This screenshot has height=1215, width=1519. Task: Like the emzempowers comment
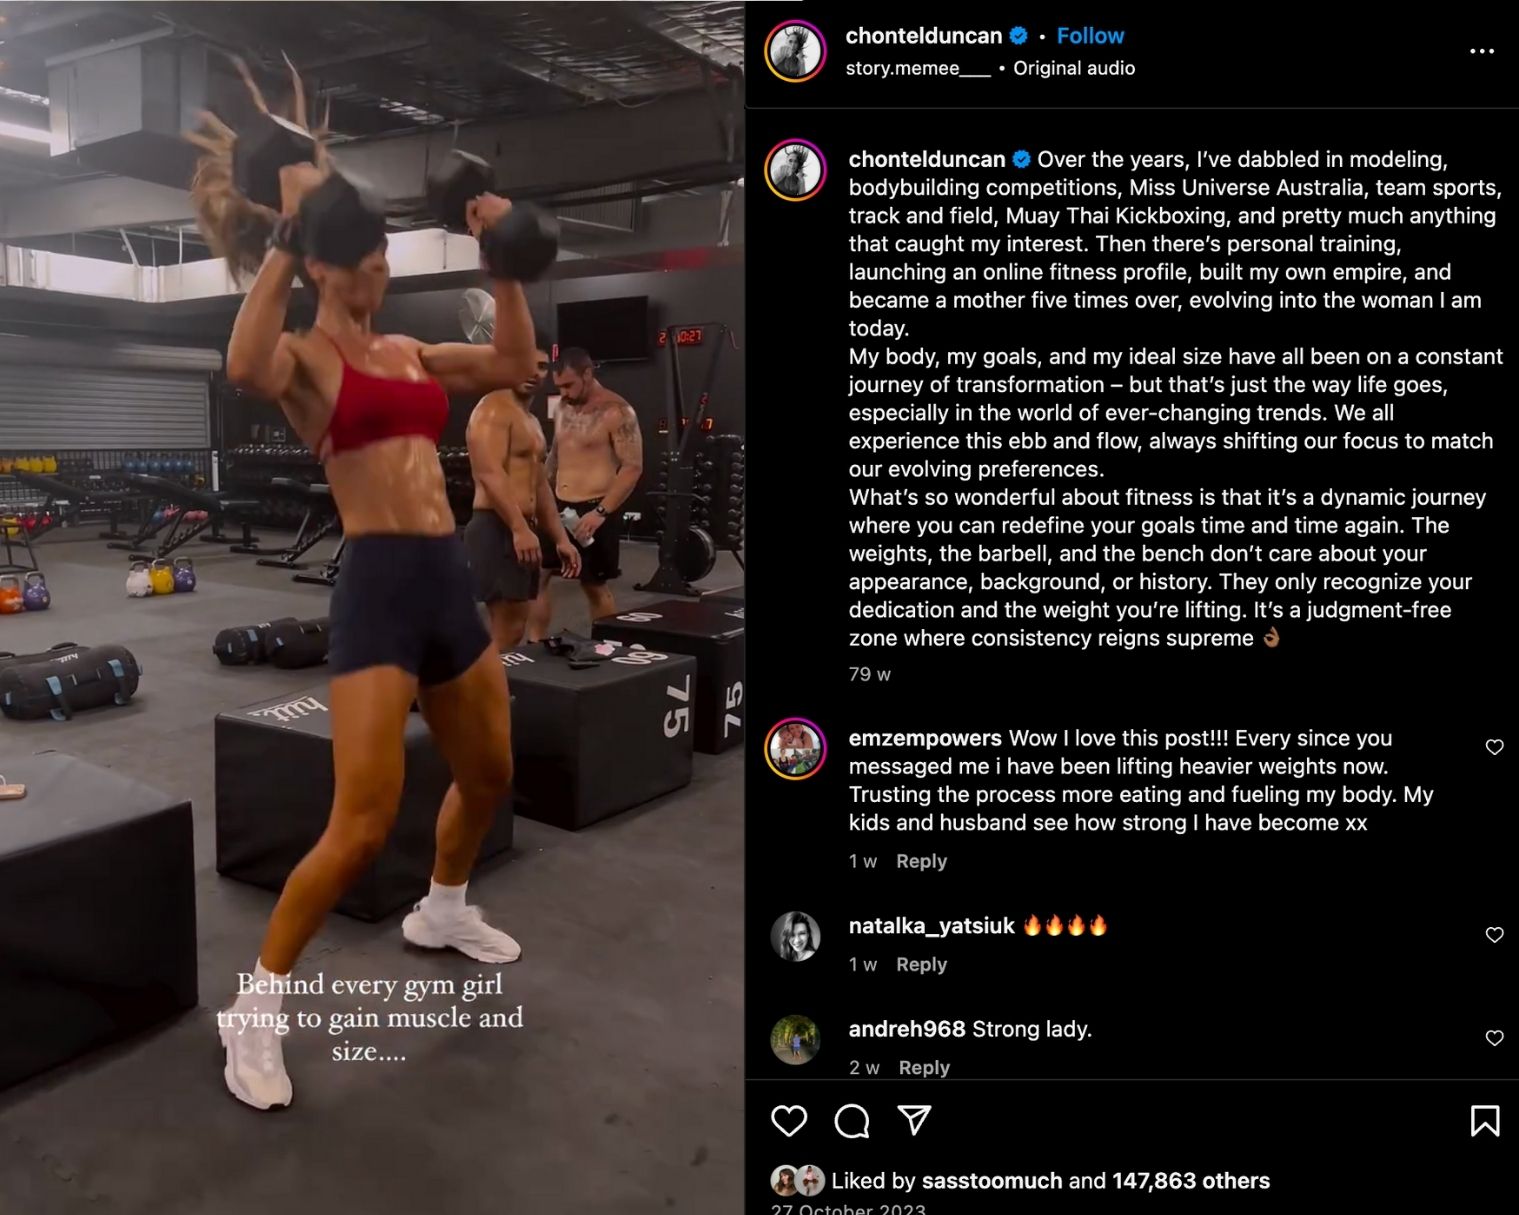click(x=1494, y=747)
